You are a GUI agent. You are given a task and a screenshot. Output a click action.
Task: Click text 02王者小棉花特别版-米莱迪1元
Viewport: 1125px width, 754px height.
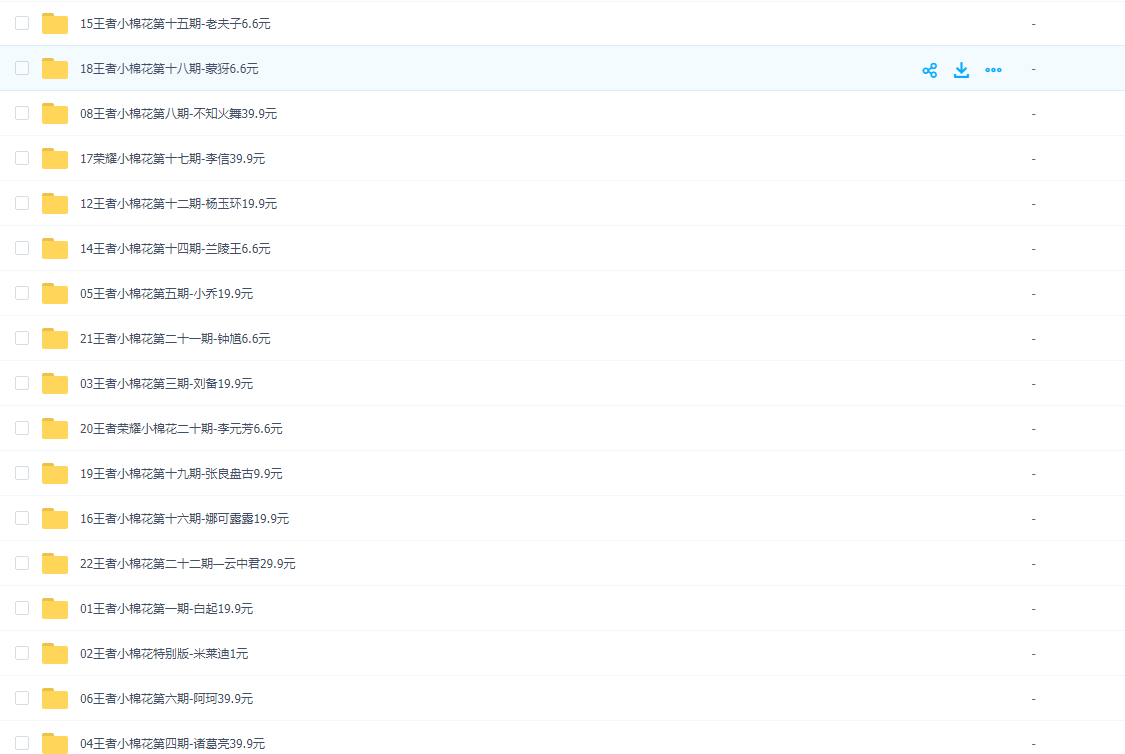click(x=164, y=654)
